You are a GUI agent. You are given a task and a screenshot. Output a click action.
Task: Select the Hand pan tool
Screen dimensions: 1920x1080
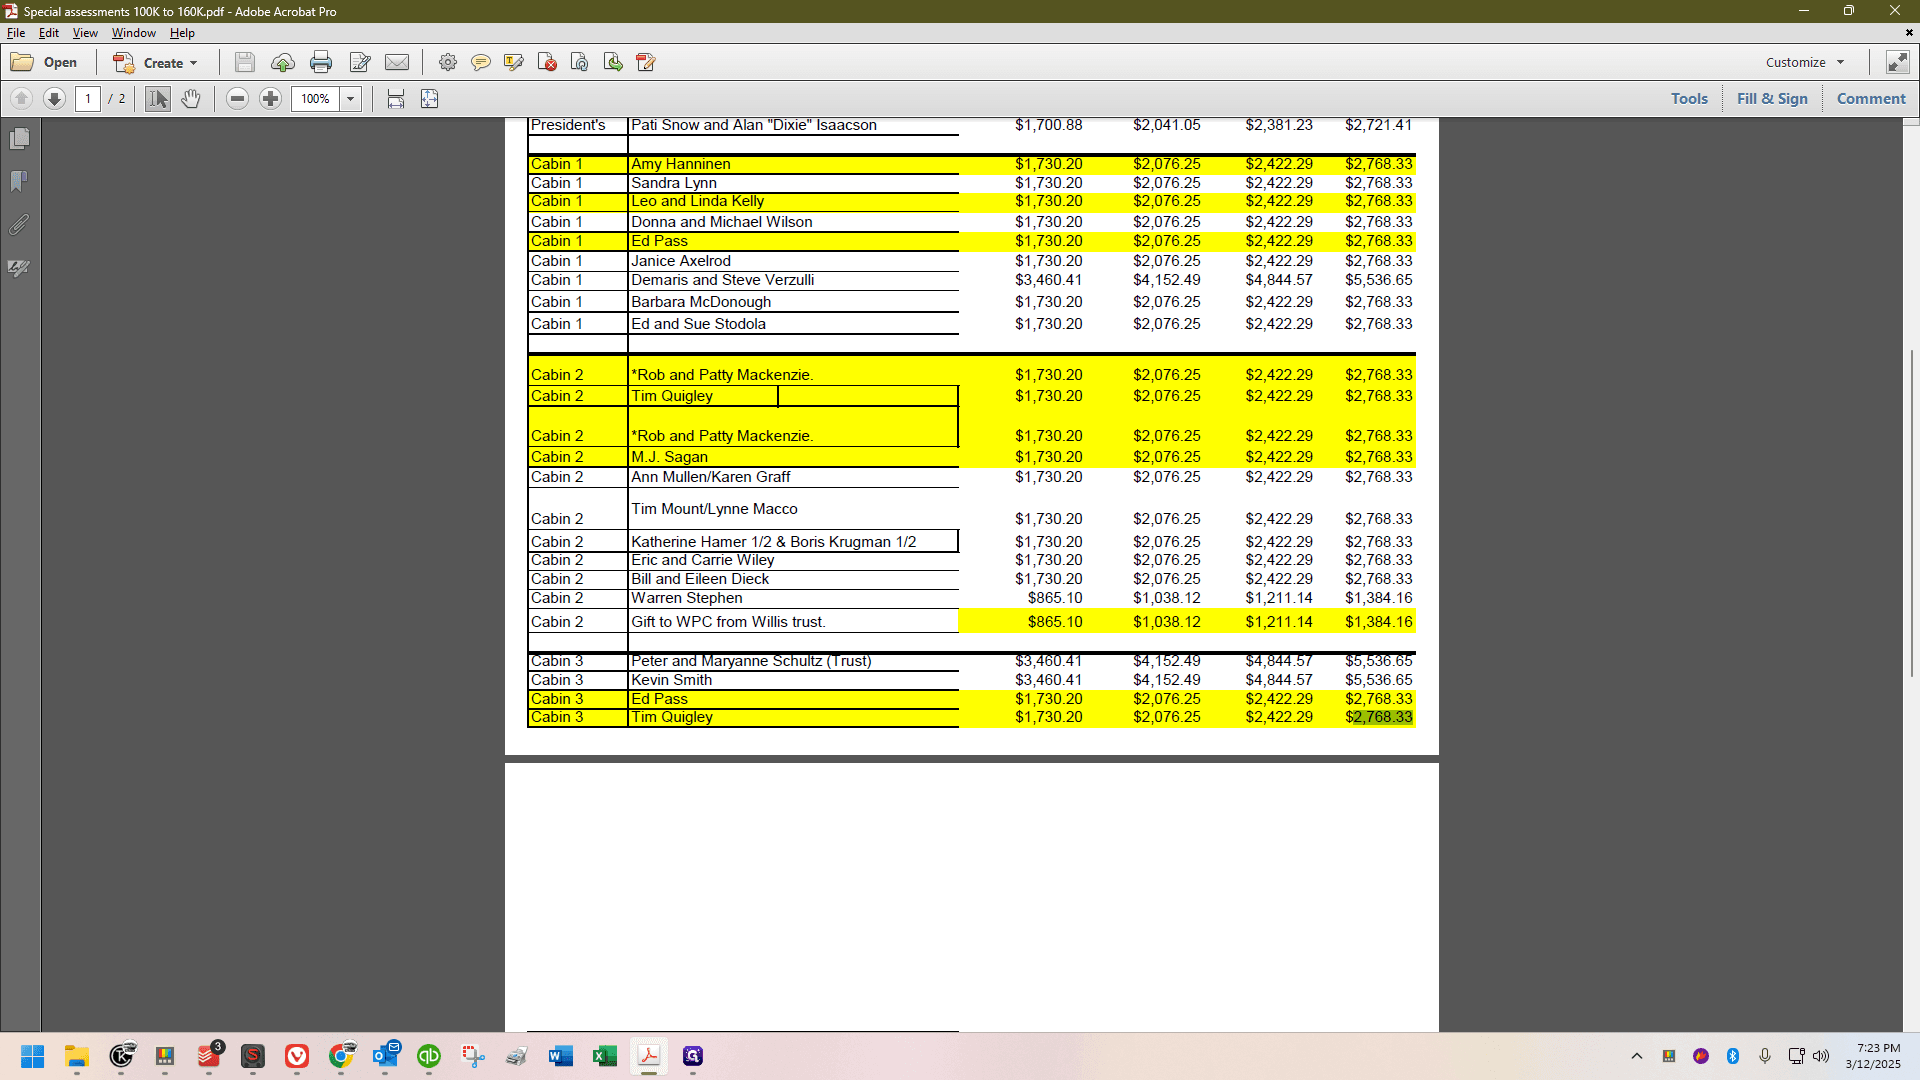pos(191,99)
